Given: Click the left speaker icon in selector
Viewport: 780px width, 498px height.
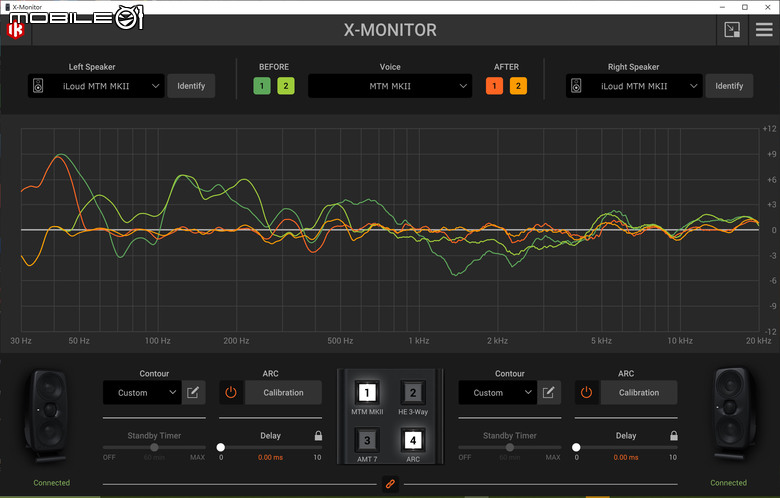Looking at the screenshot, I should click(38, 86).
